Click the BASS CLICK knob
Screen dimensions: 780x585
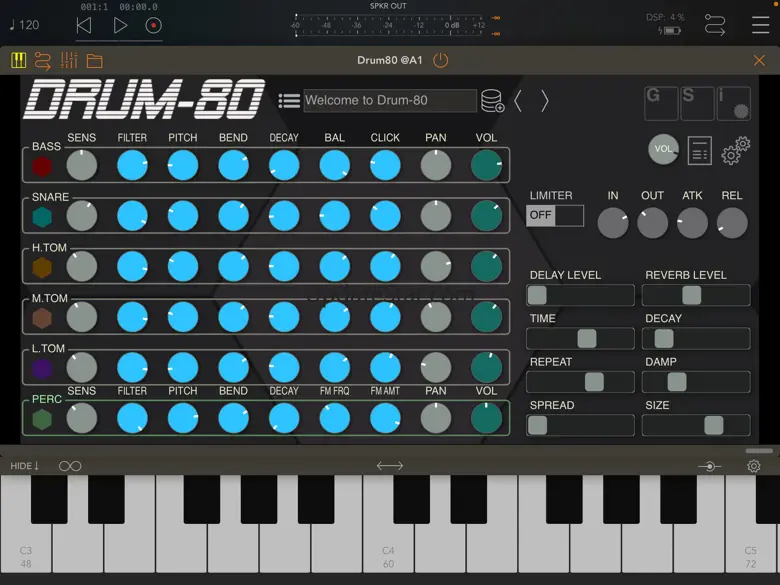(385, 165)
